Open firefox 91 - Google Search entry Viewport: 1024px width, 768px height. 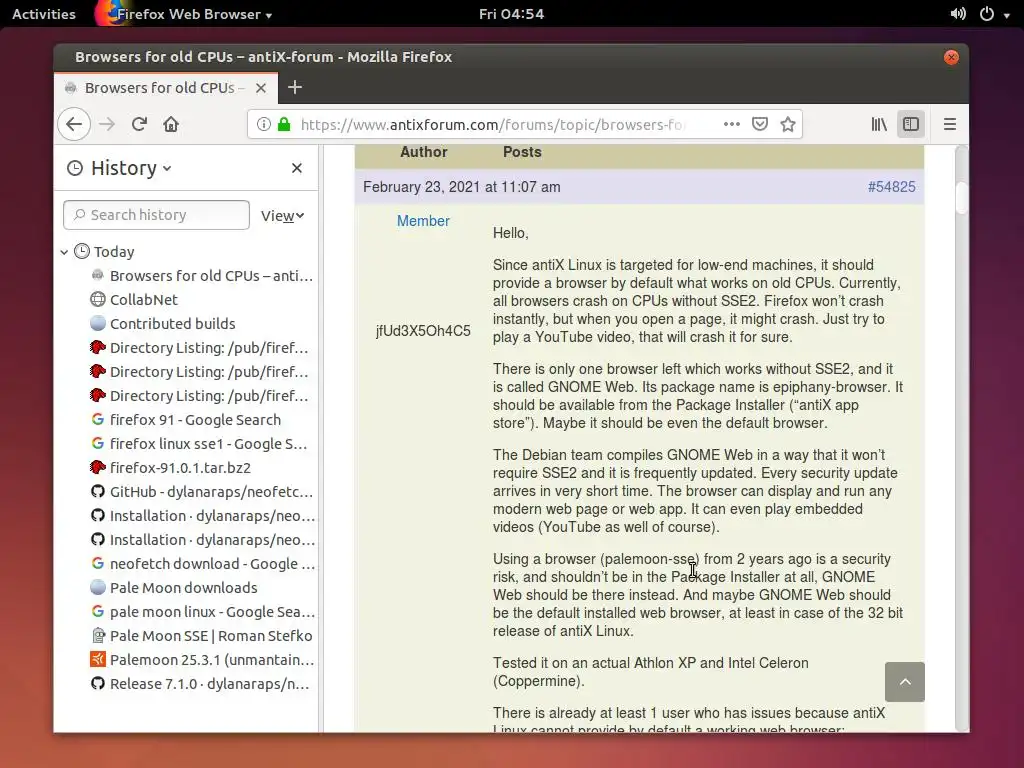coord(186,420)
